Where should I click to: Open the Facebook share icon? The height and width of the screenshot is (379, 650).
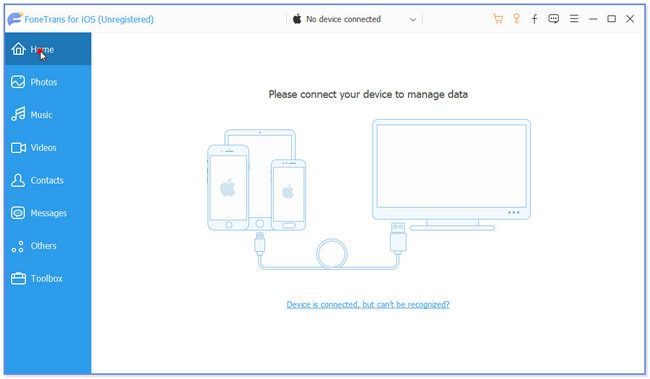point(535,19)
